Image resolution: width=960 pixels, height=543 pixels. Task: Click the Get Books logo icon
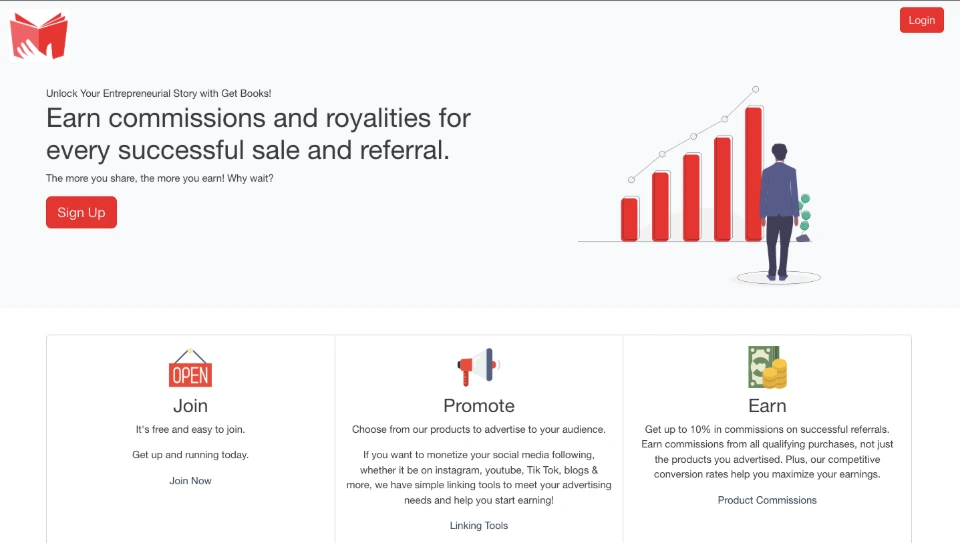pyautogui.click(x=39, y=36)
